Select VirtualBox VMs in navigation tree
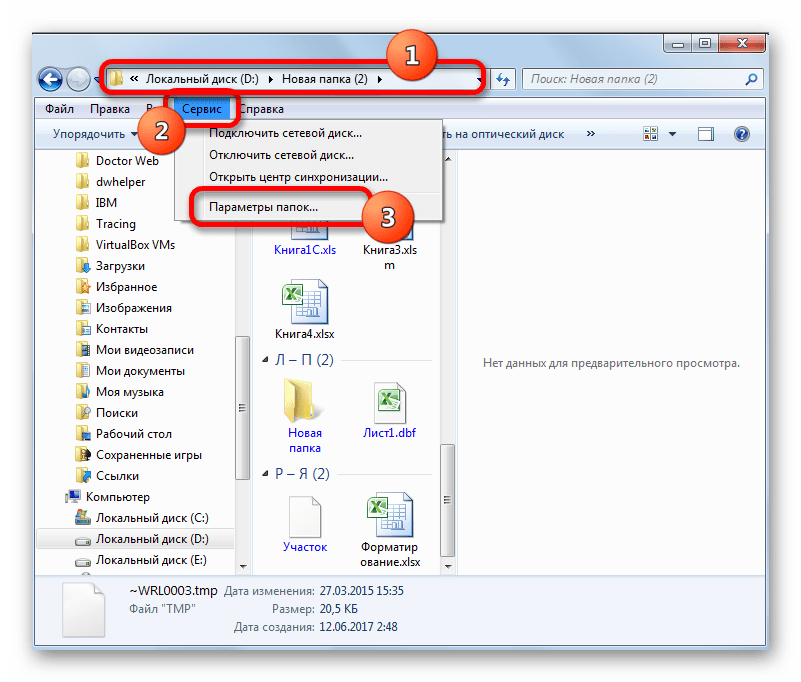This screenshot has height=682, width=801. pyautogui.click(x=135, y=245)
